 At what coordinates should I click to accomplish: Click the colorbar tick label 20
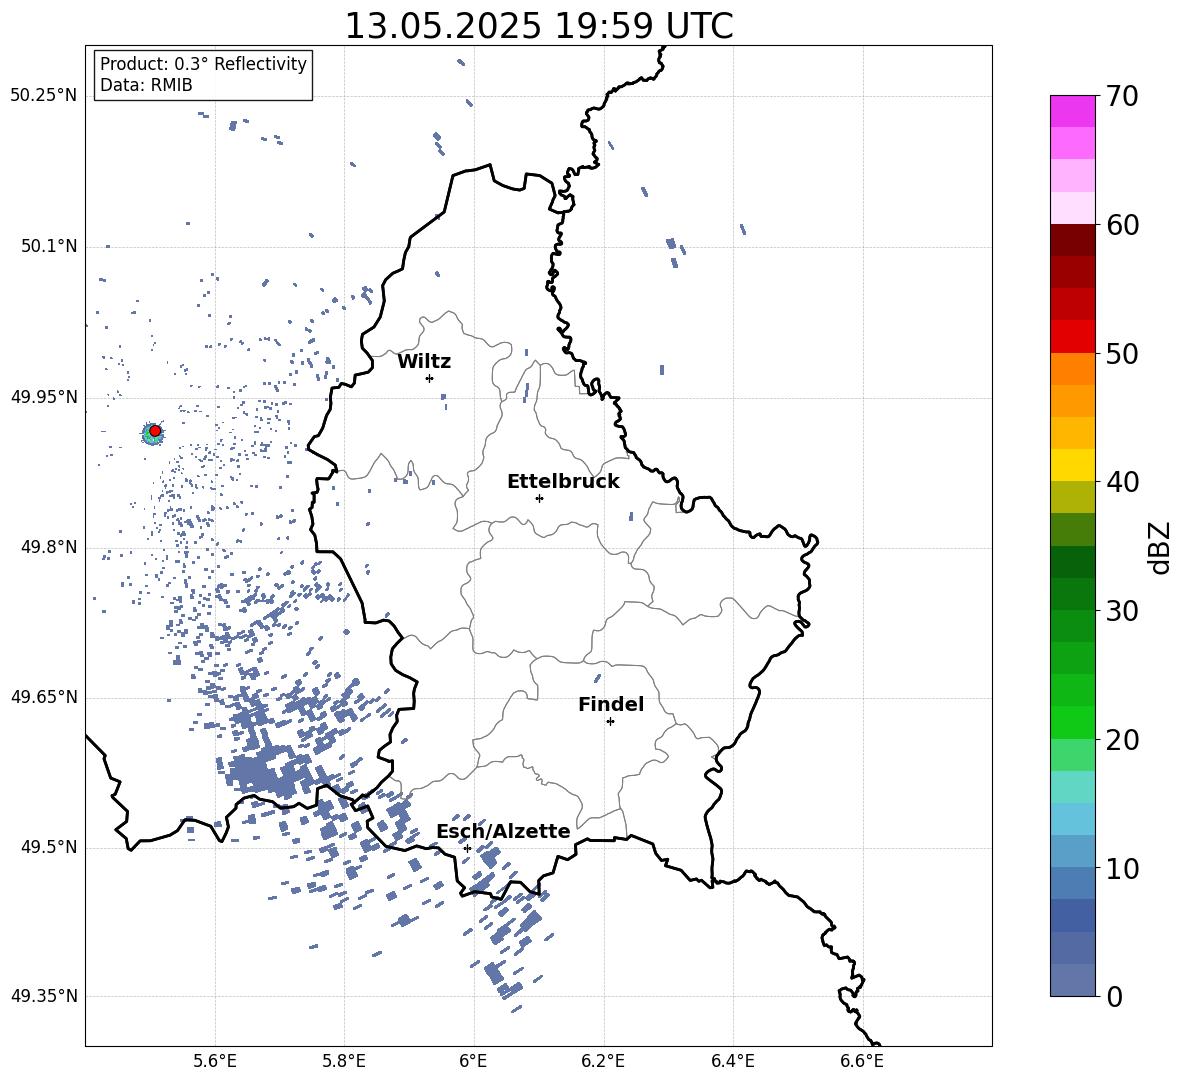pos(1122,739)
